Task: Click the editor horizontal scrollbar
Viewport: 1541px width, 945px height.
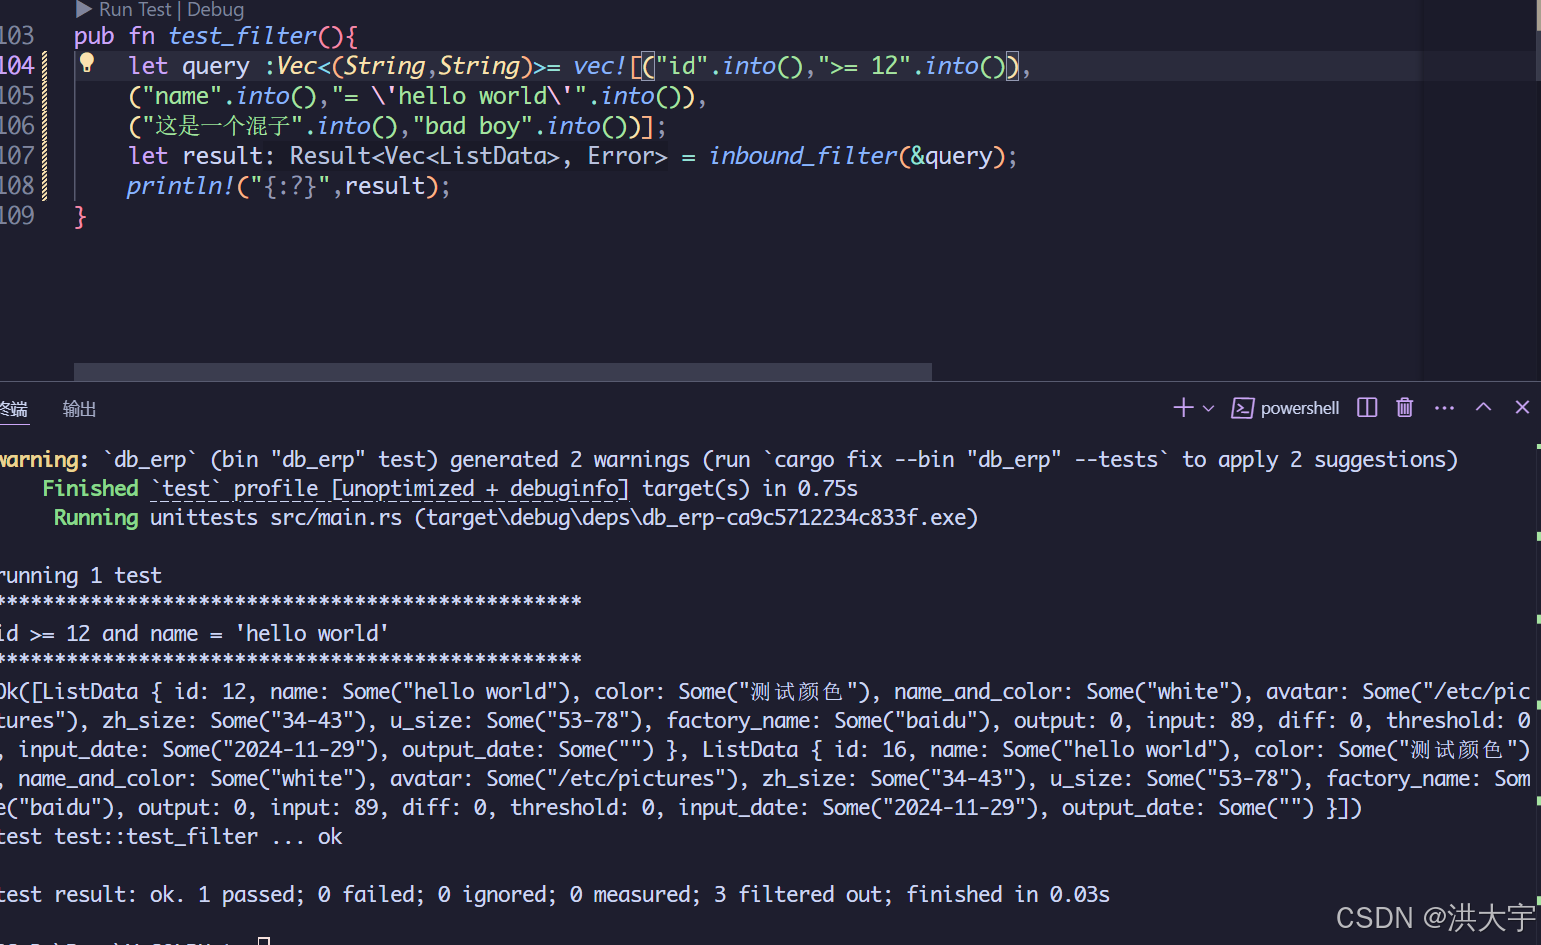Action: click(x=503, y=372)
